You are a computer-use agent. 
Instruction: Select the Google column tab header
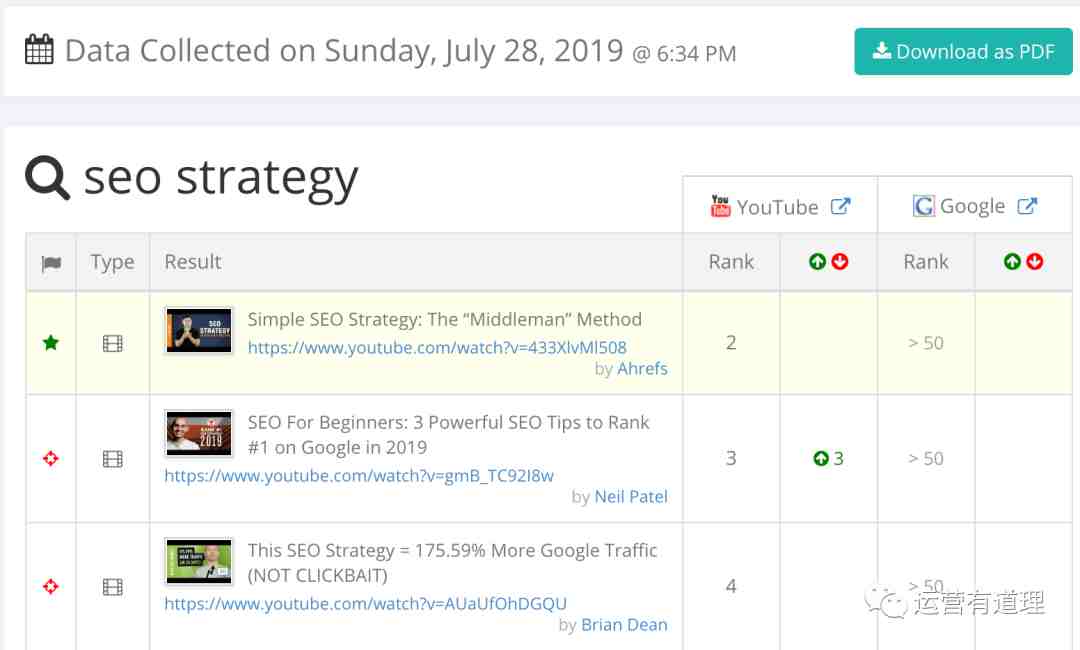(x=975, y=205)
